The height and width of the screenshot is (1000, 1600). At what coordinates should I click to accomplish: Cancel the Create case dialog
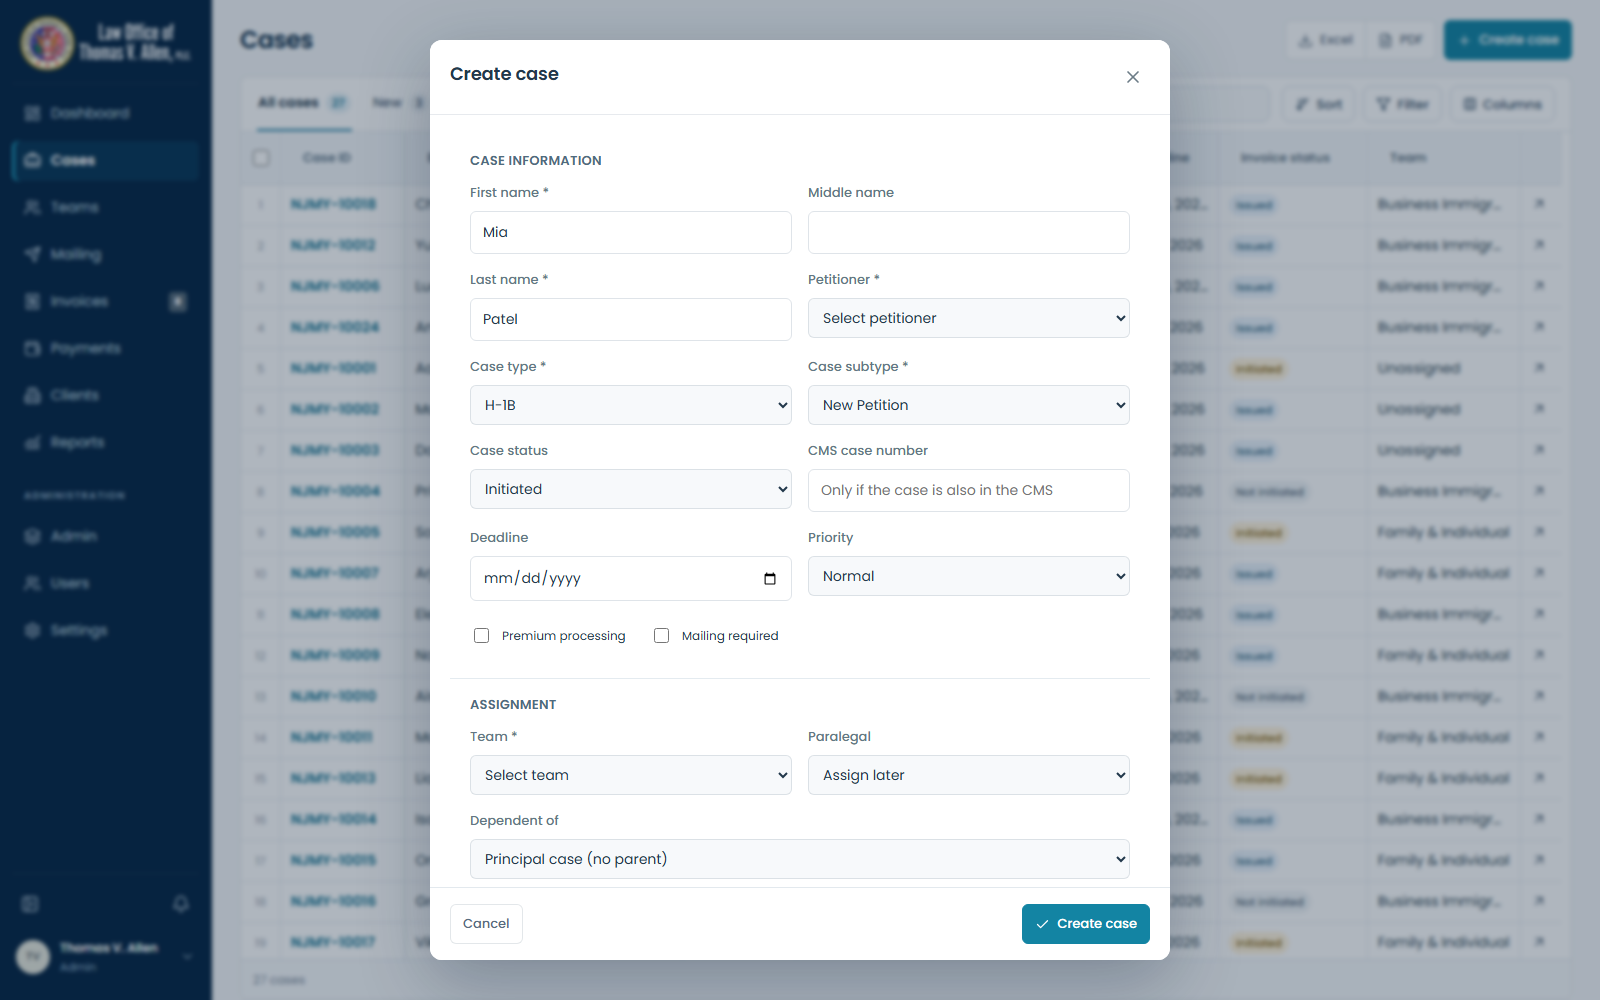tap(486, 924)
